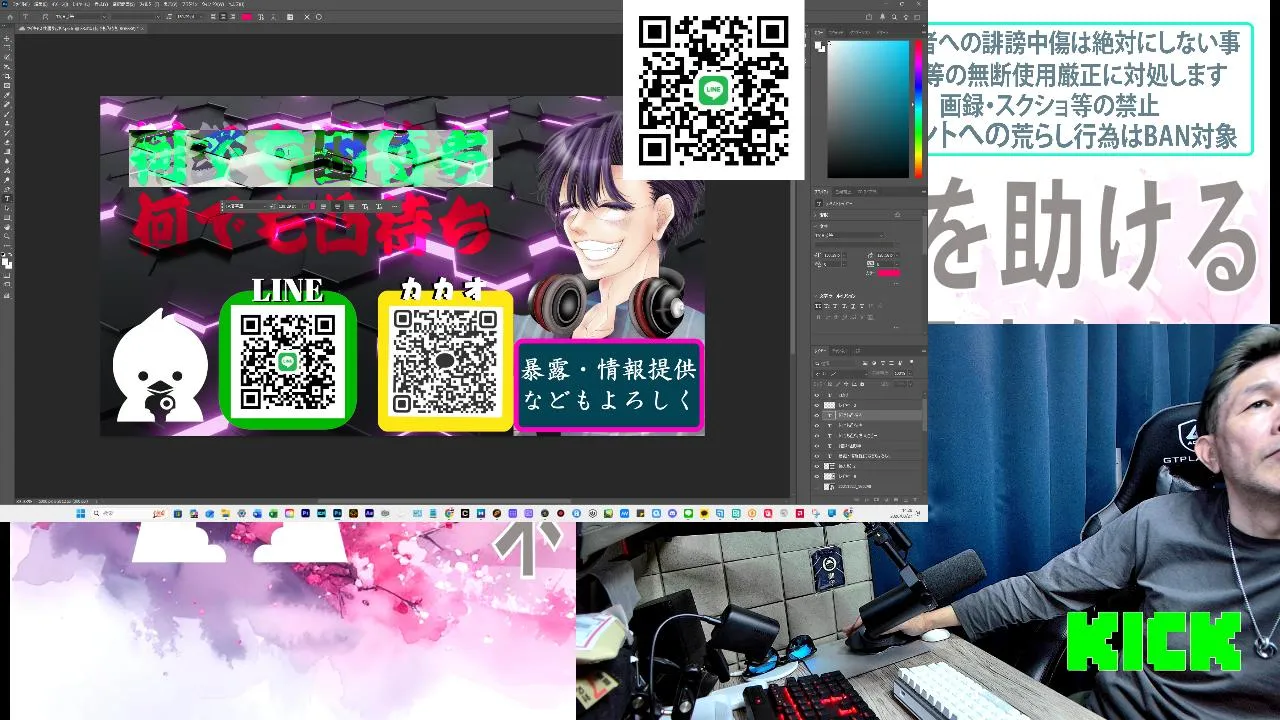Viewport: 1280px width, 720px height.
Task: Click the foreground color swatch in toolbar
Action: point(5,261)
